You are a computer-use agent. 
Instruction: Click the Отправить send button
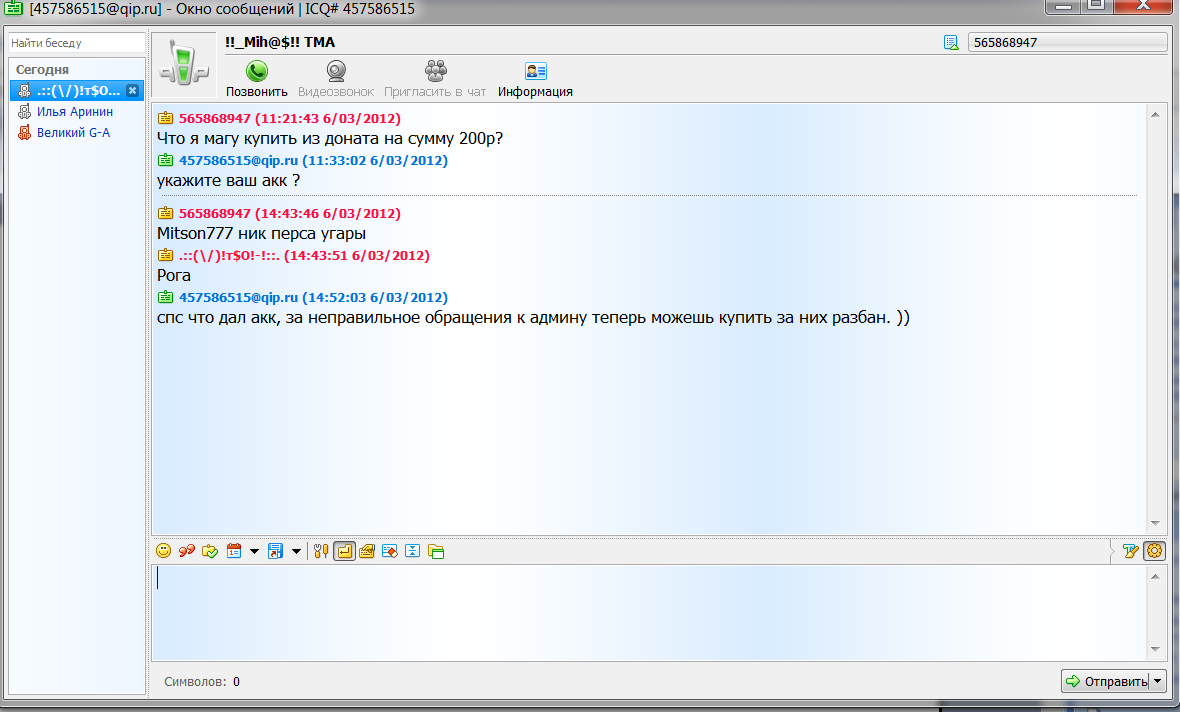click(x=1106, y=681)
